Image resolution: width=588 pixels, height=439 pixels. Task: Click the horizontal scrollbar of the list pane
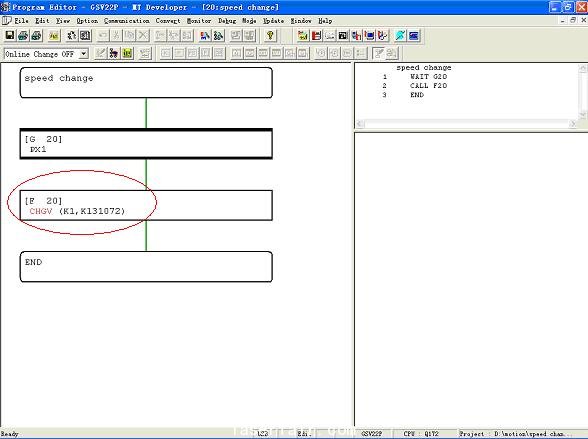pyautogui.click(x=466, y=124)
